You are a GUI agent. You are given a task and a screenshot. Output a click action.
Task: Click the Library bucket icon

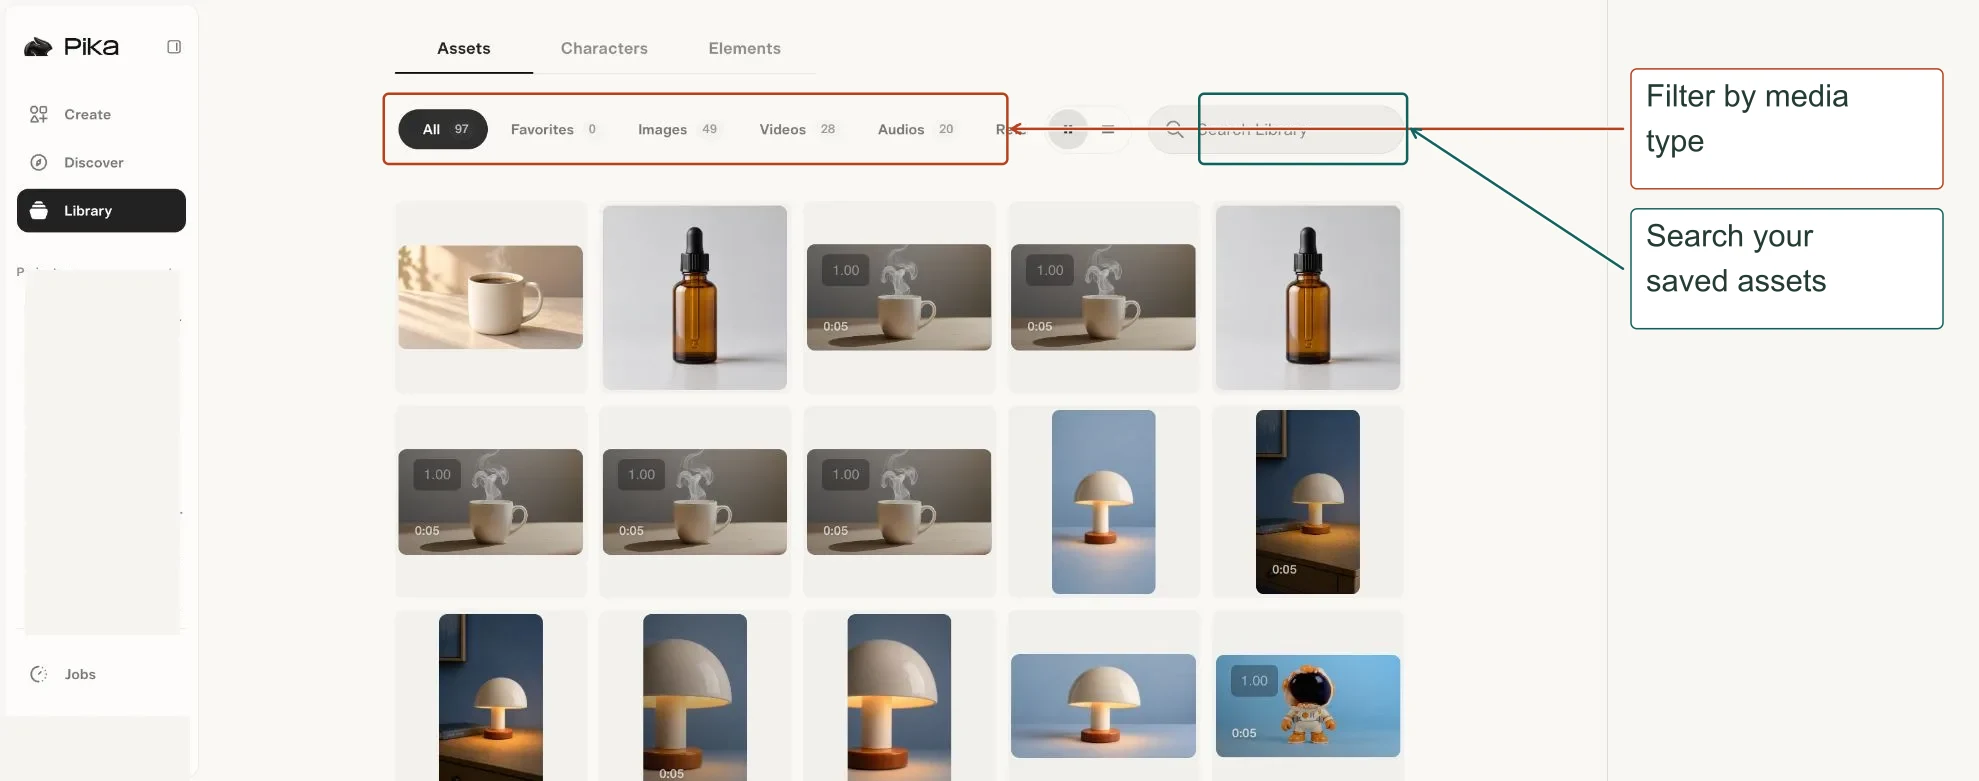(x=39, y=210)
